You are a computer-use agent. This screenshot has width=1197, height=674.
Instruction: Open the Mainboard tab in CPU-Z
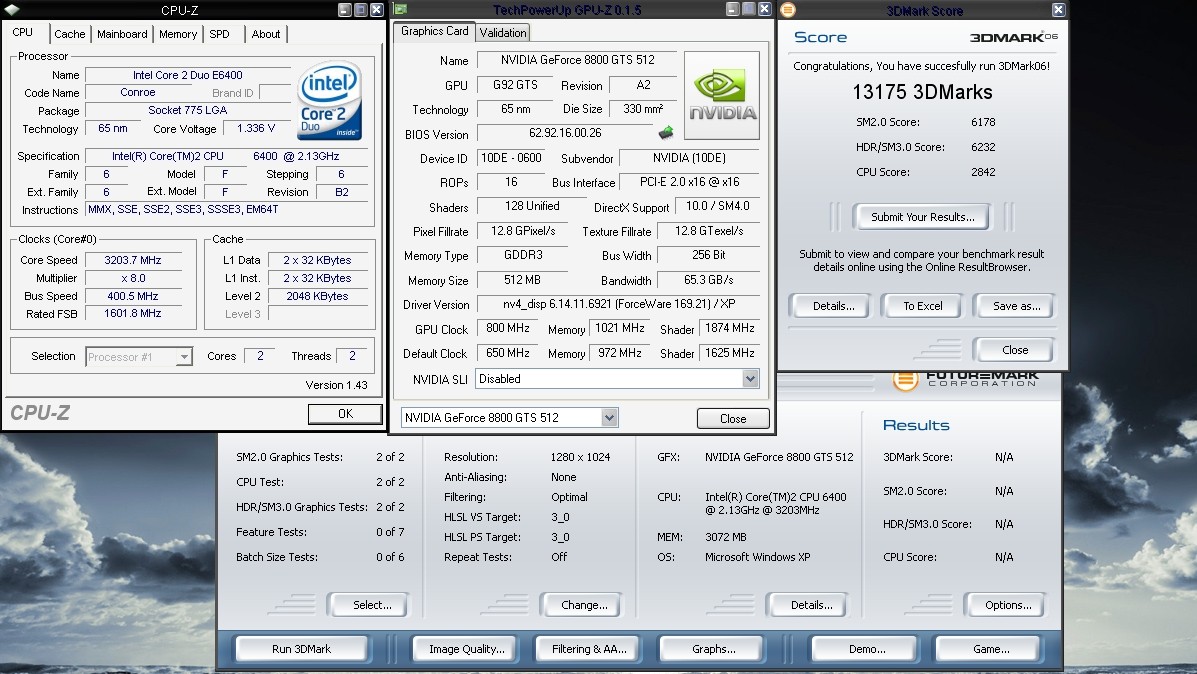pyautogui.click(x=122, y=34)
